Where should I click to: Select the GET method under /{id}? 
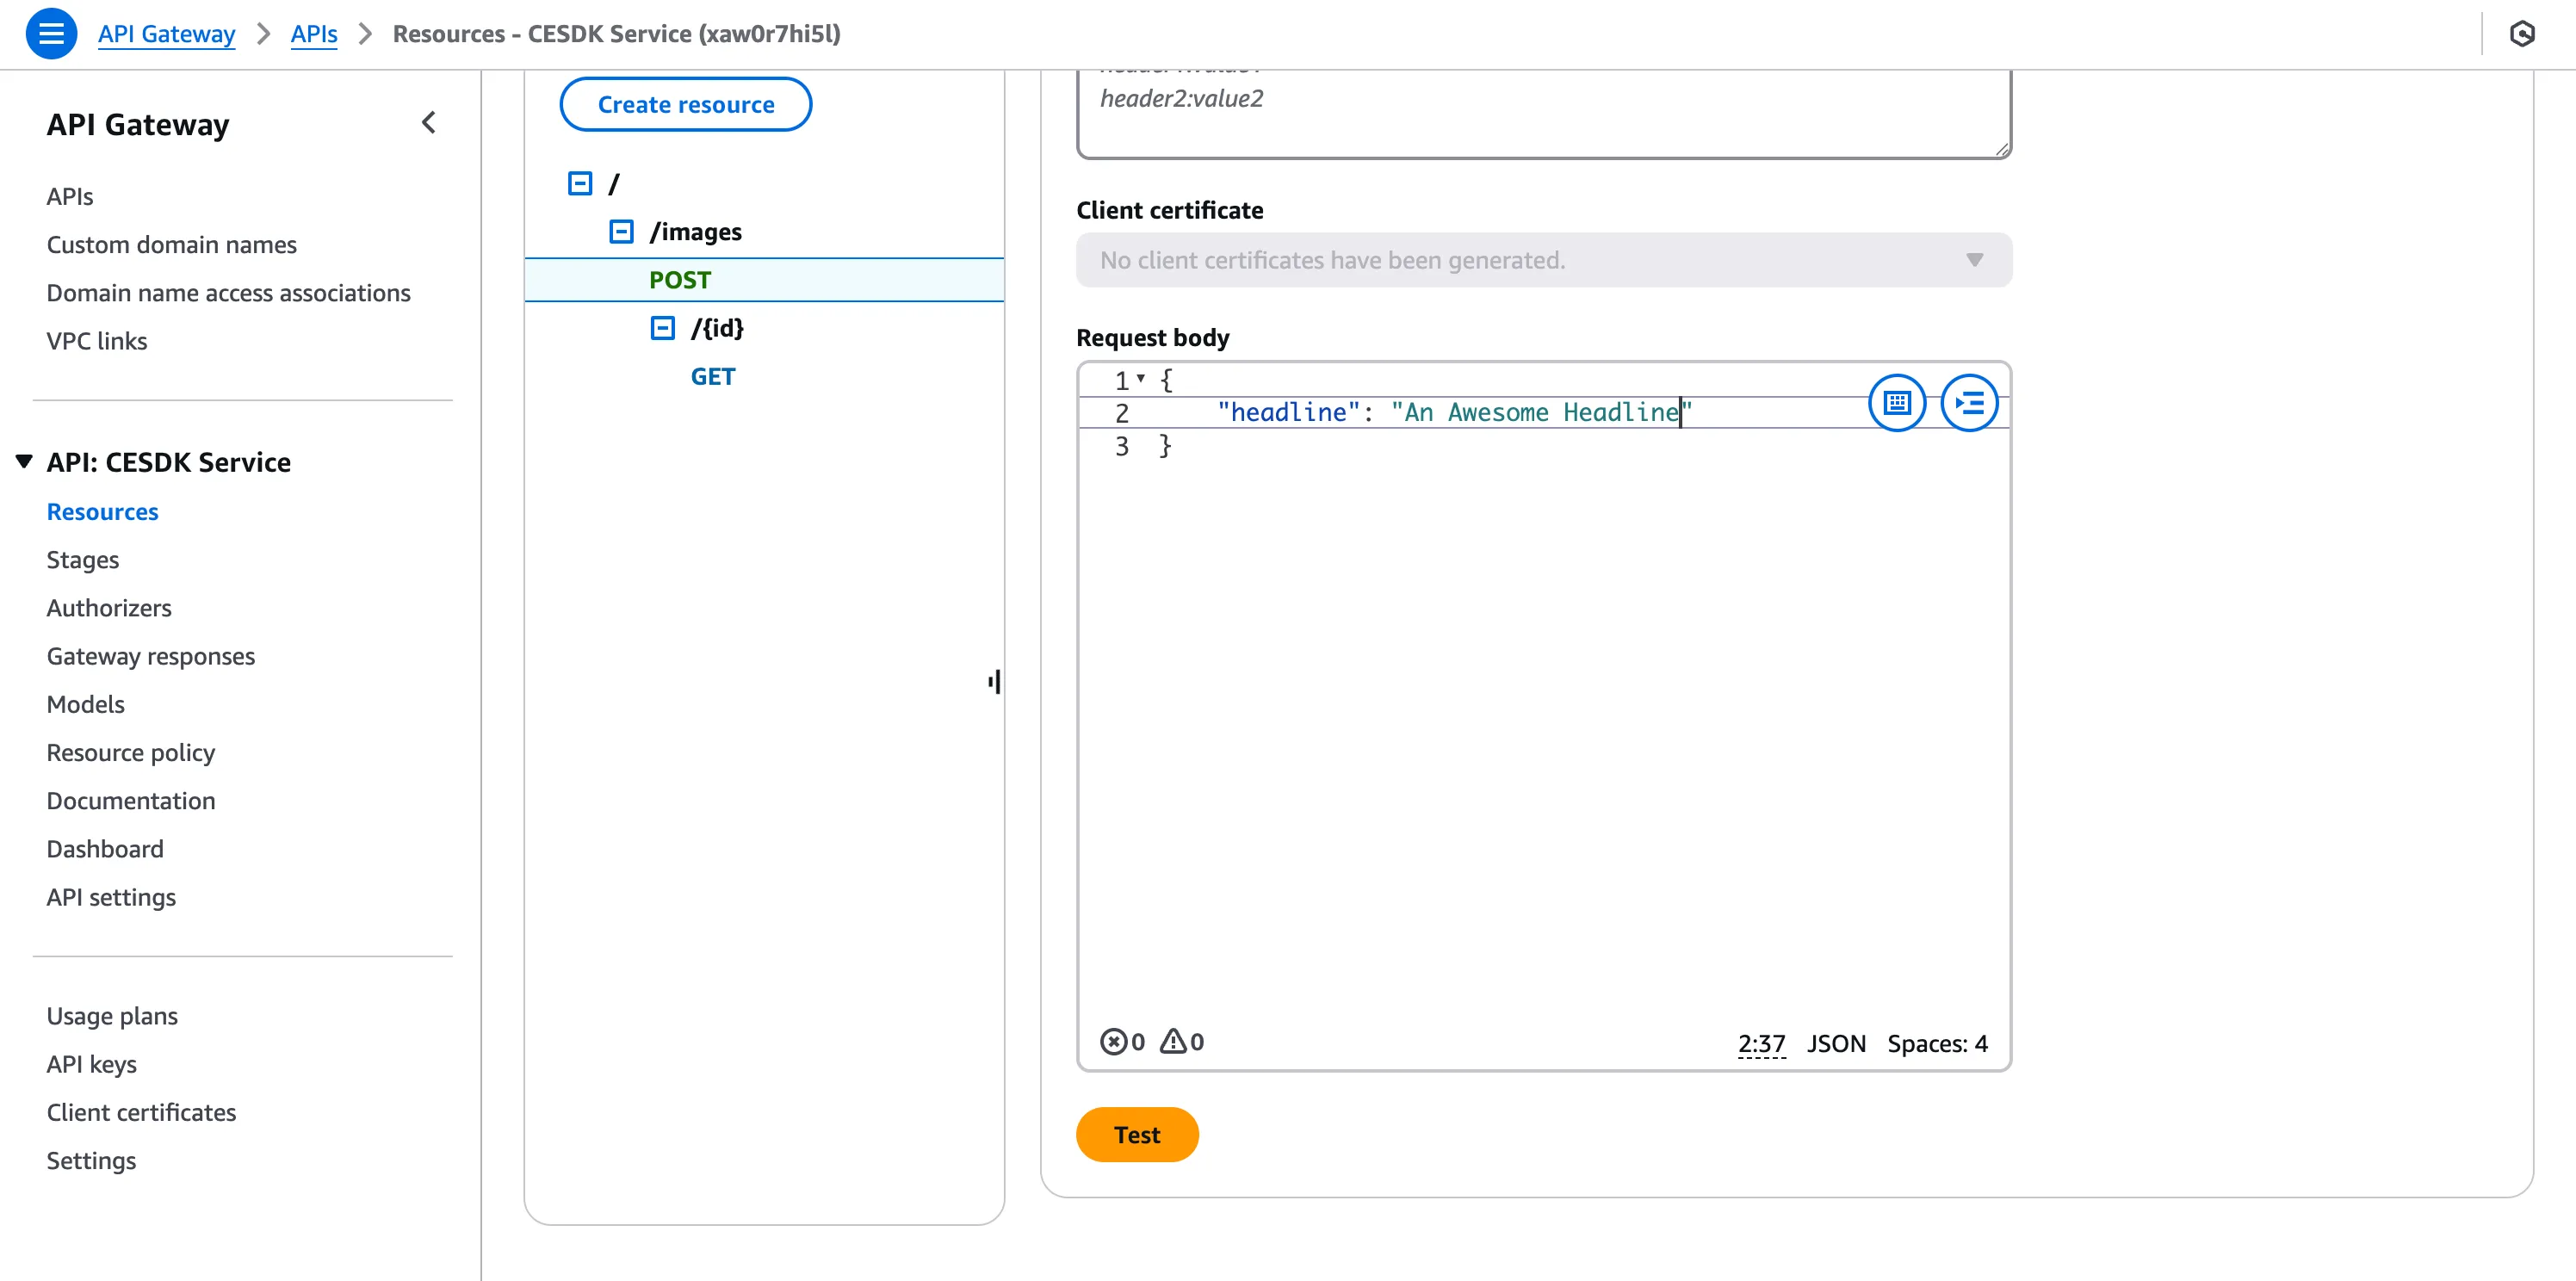(713, 377)
